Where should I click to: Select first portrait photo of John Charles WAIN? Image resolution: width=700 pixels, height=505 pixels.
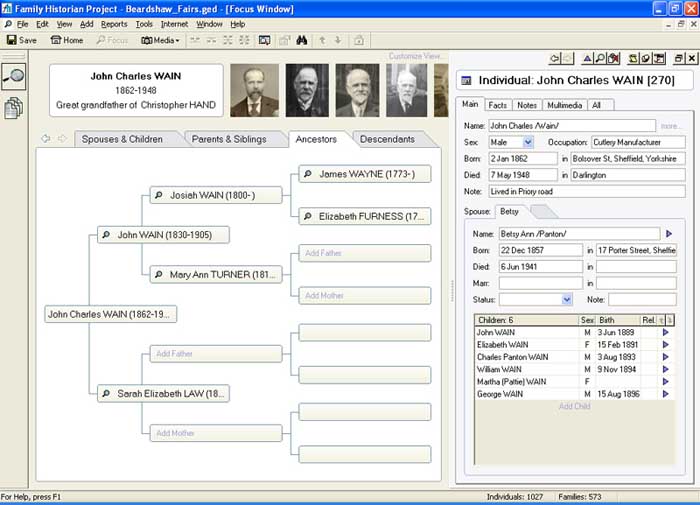tap(254, 91)
